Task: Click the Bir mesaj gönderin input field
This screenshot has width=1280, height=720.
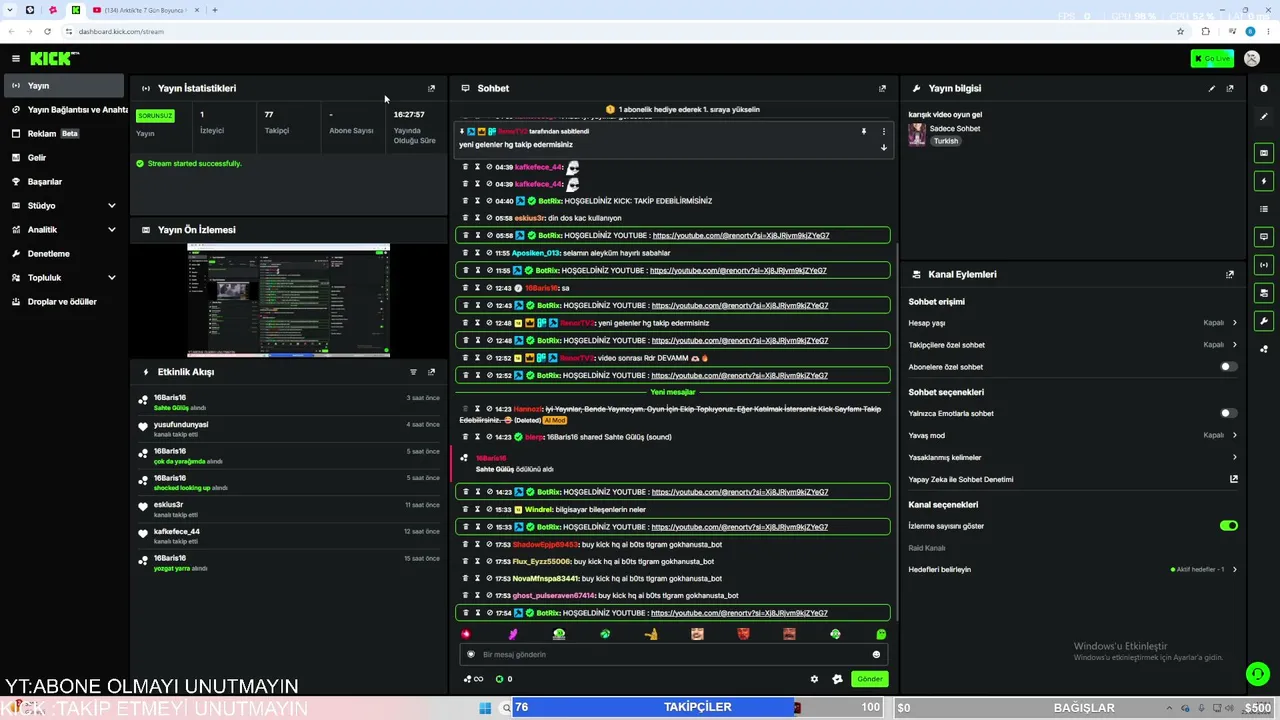Action: pyautogui.click(x=672, y=654)
